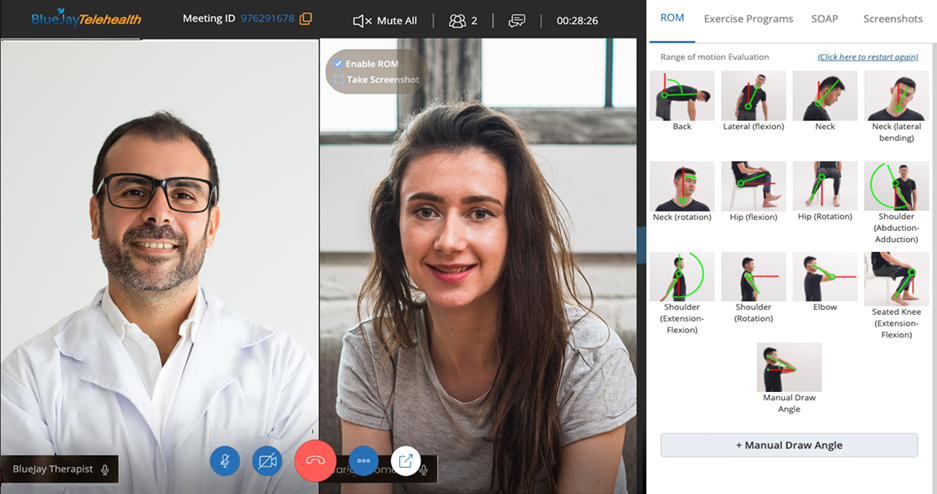Select the Hip (Rotation) thumbnail
The height and width of the screenshot is (494, 937).
825,186
